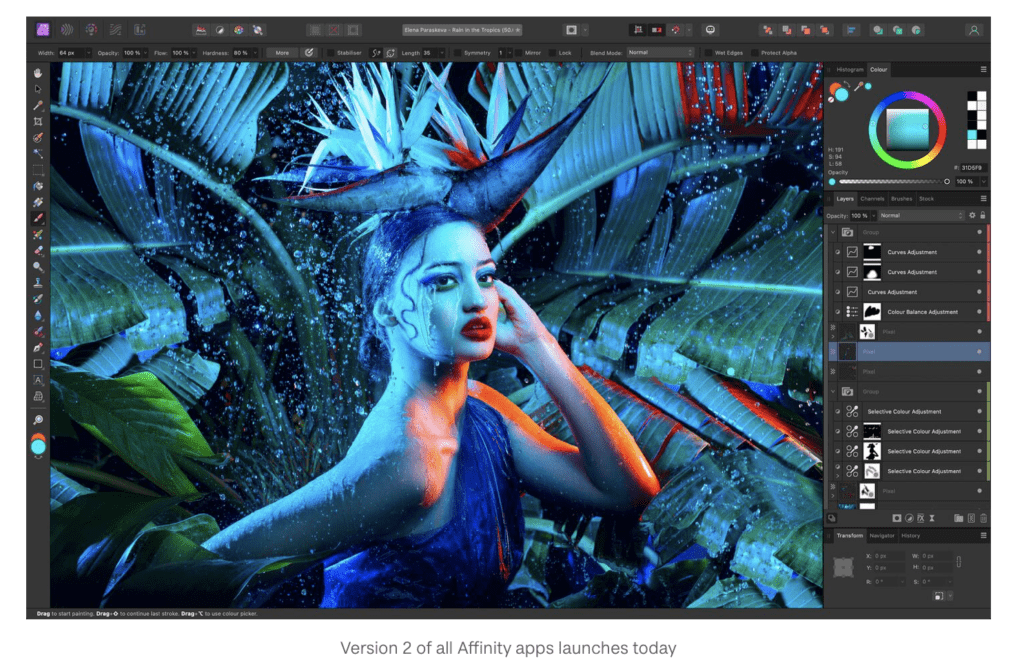Select the Colour Picker tool
The height and width of the screenshot is (671, 1024).
point(37,104)
